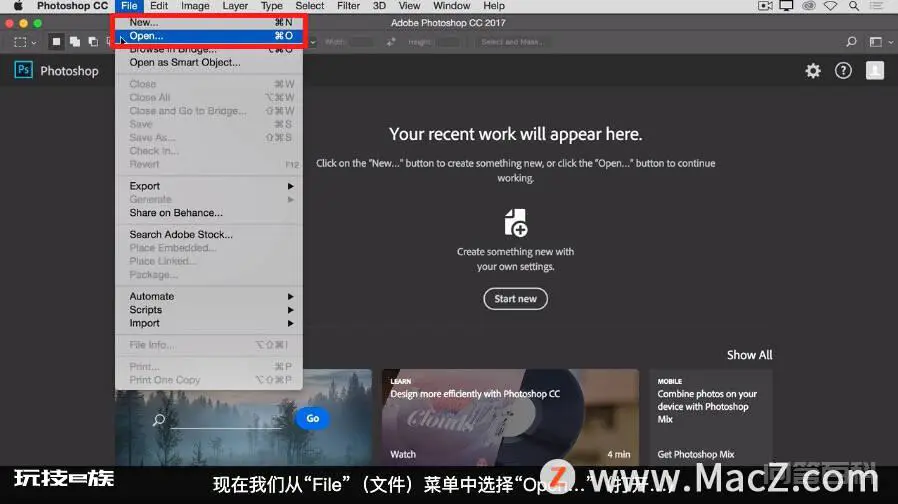The height and width of the screenshot is (504, 898).
Task: Open the Type menu
Action: click(271, 6)
